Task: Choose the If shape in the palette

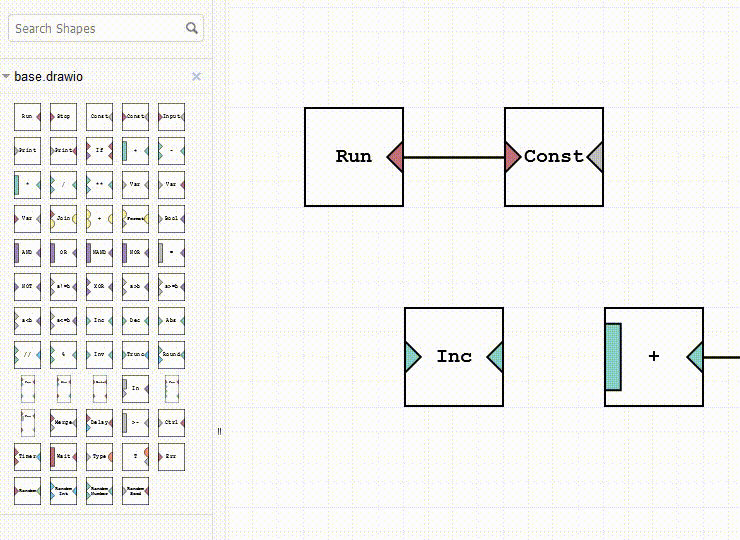Action: [x=100, y=151]
